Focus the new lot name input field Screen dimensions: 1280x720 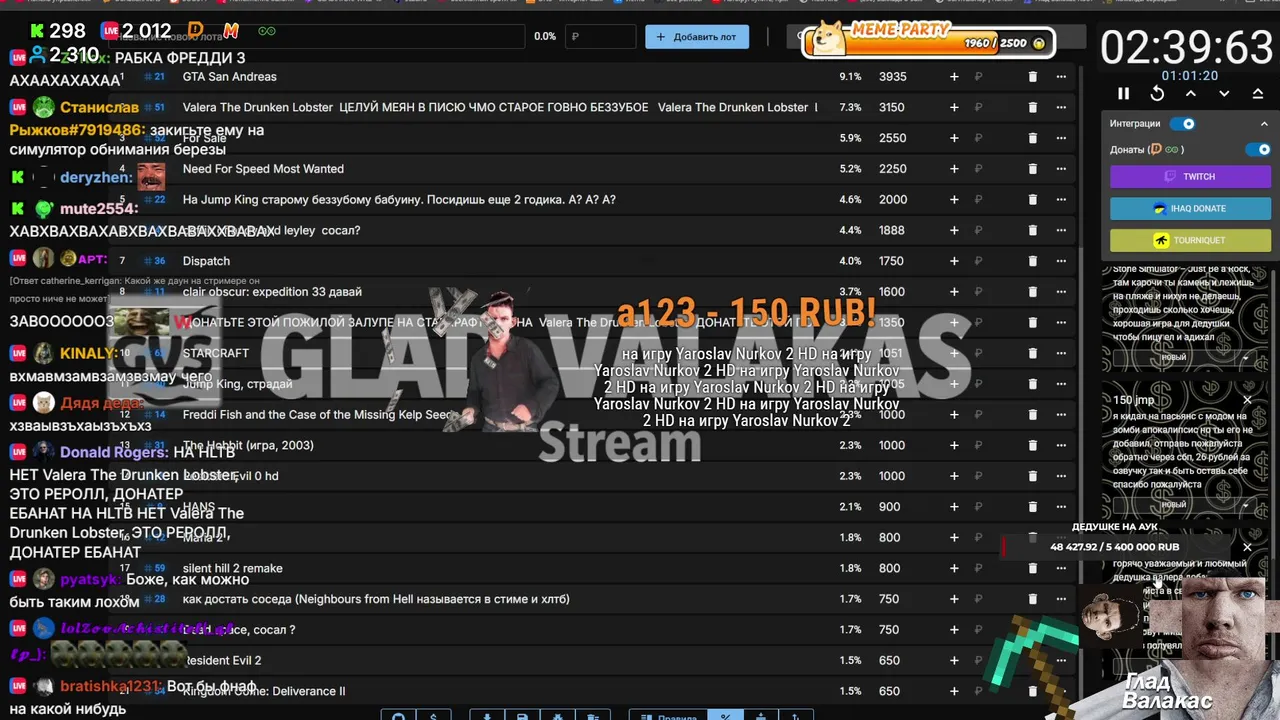317,37
